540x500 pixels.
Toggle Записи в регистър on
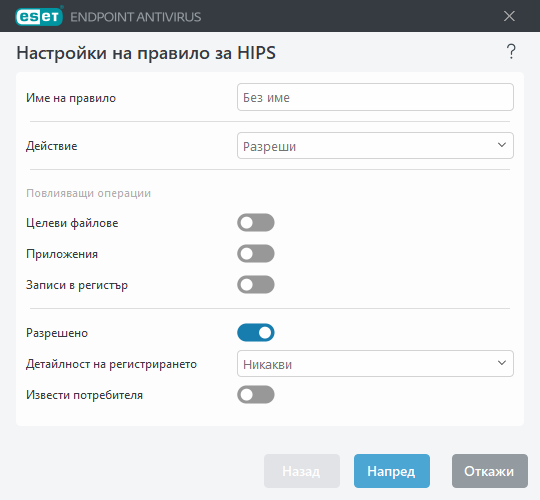pyautogui.click(x=256, y=285)
